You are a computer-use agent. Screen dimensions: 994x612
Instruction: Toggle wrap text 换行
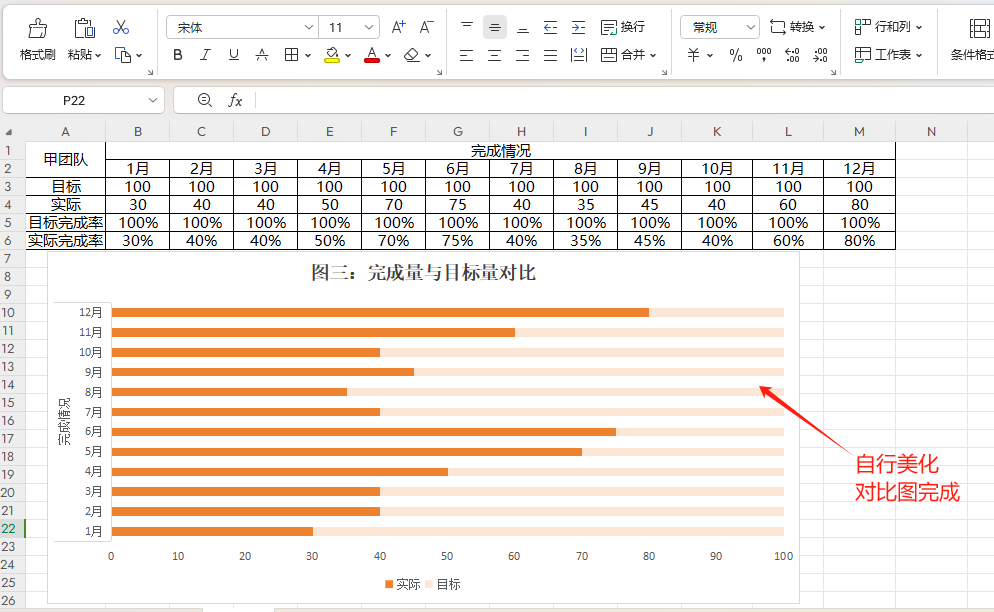[623, 27]
